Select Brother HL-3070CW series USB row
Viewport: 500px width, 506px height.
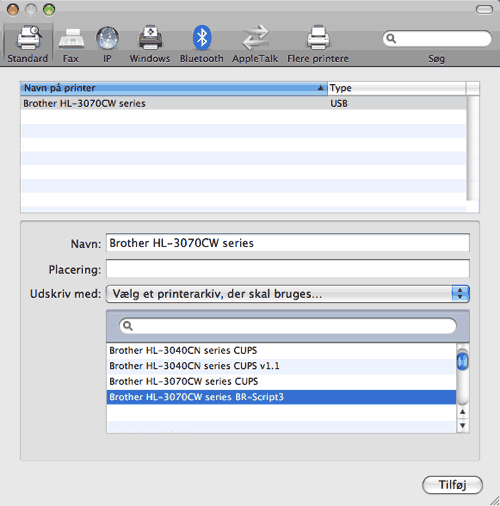point(243,103)
